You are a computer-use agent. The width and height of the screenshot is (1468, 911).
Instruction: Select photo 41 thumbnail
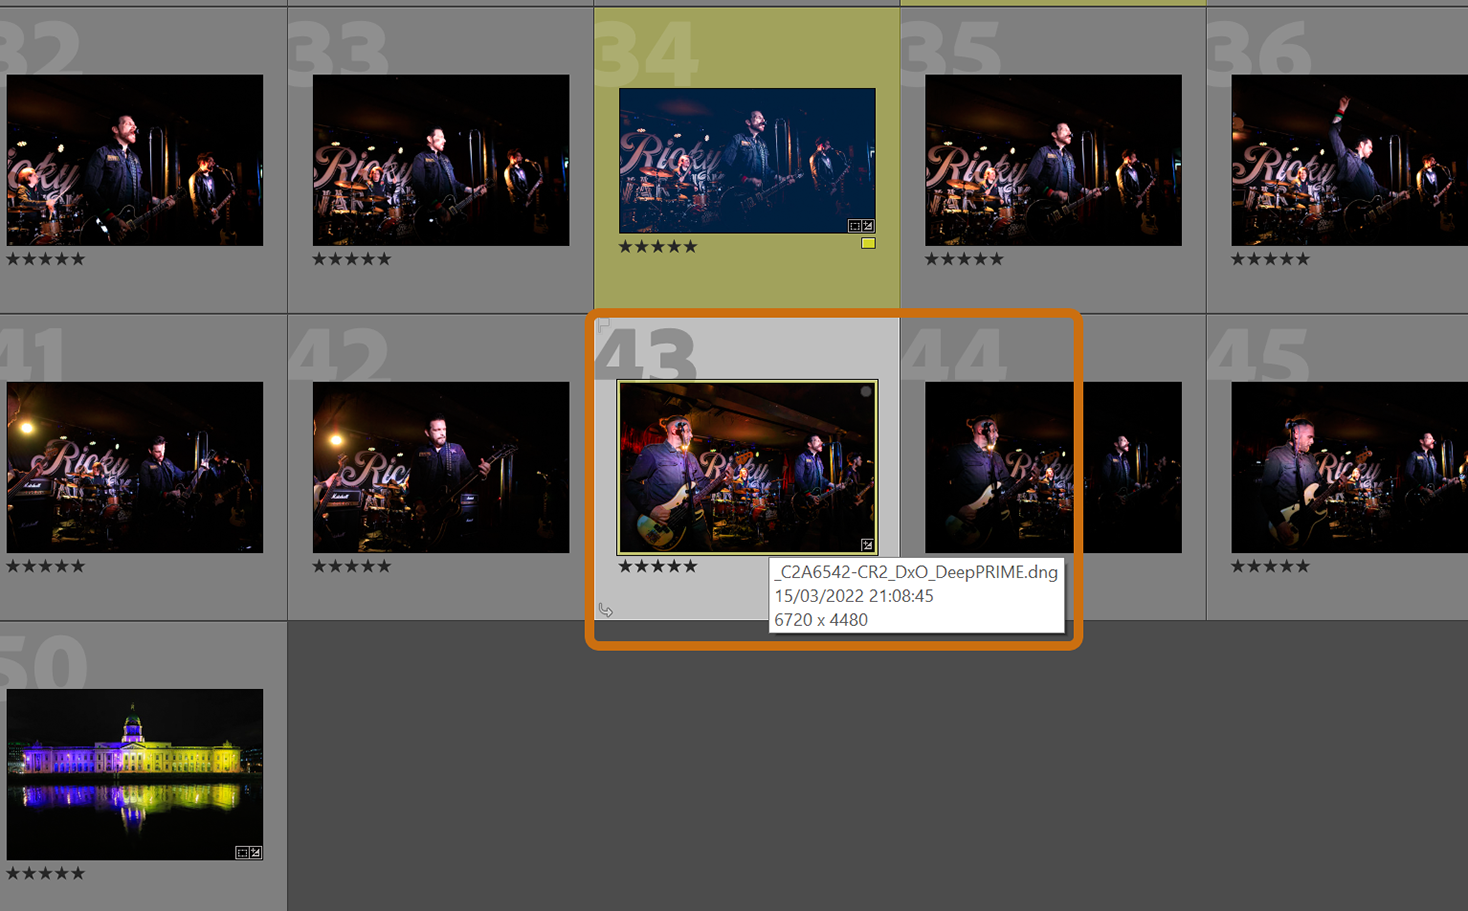point(135,467)
